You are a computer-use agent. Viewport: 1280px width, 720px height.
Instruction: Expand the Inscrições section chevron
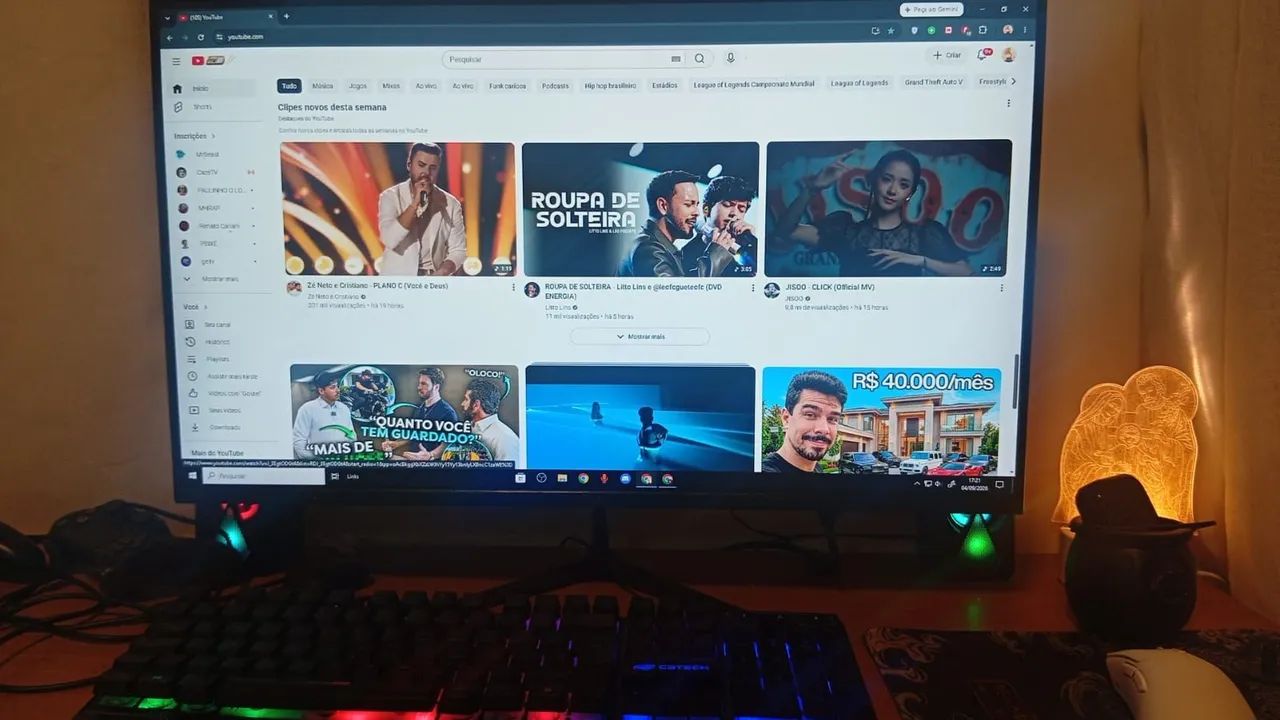213,136
